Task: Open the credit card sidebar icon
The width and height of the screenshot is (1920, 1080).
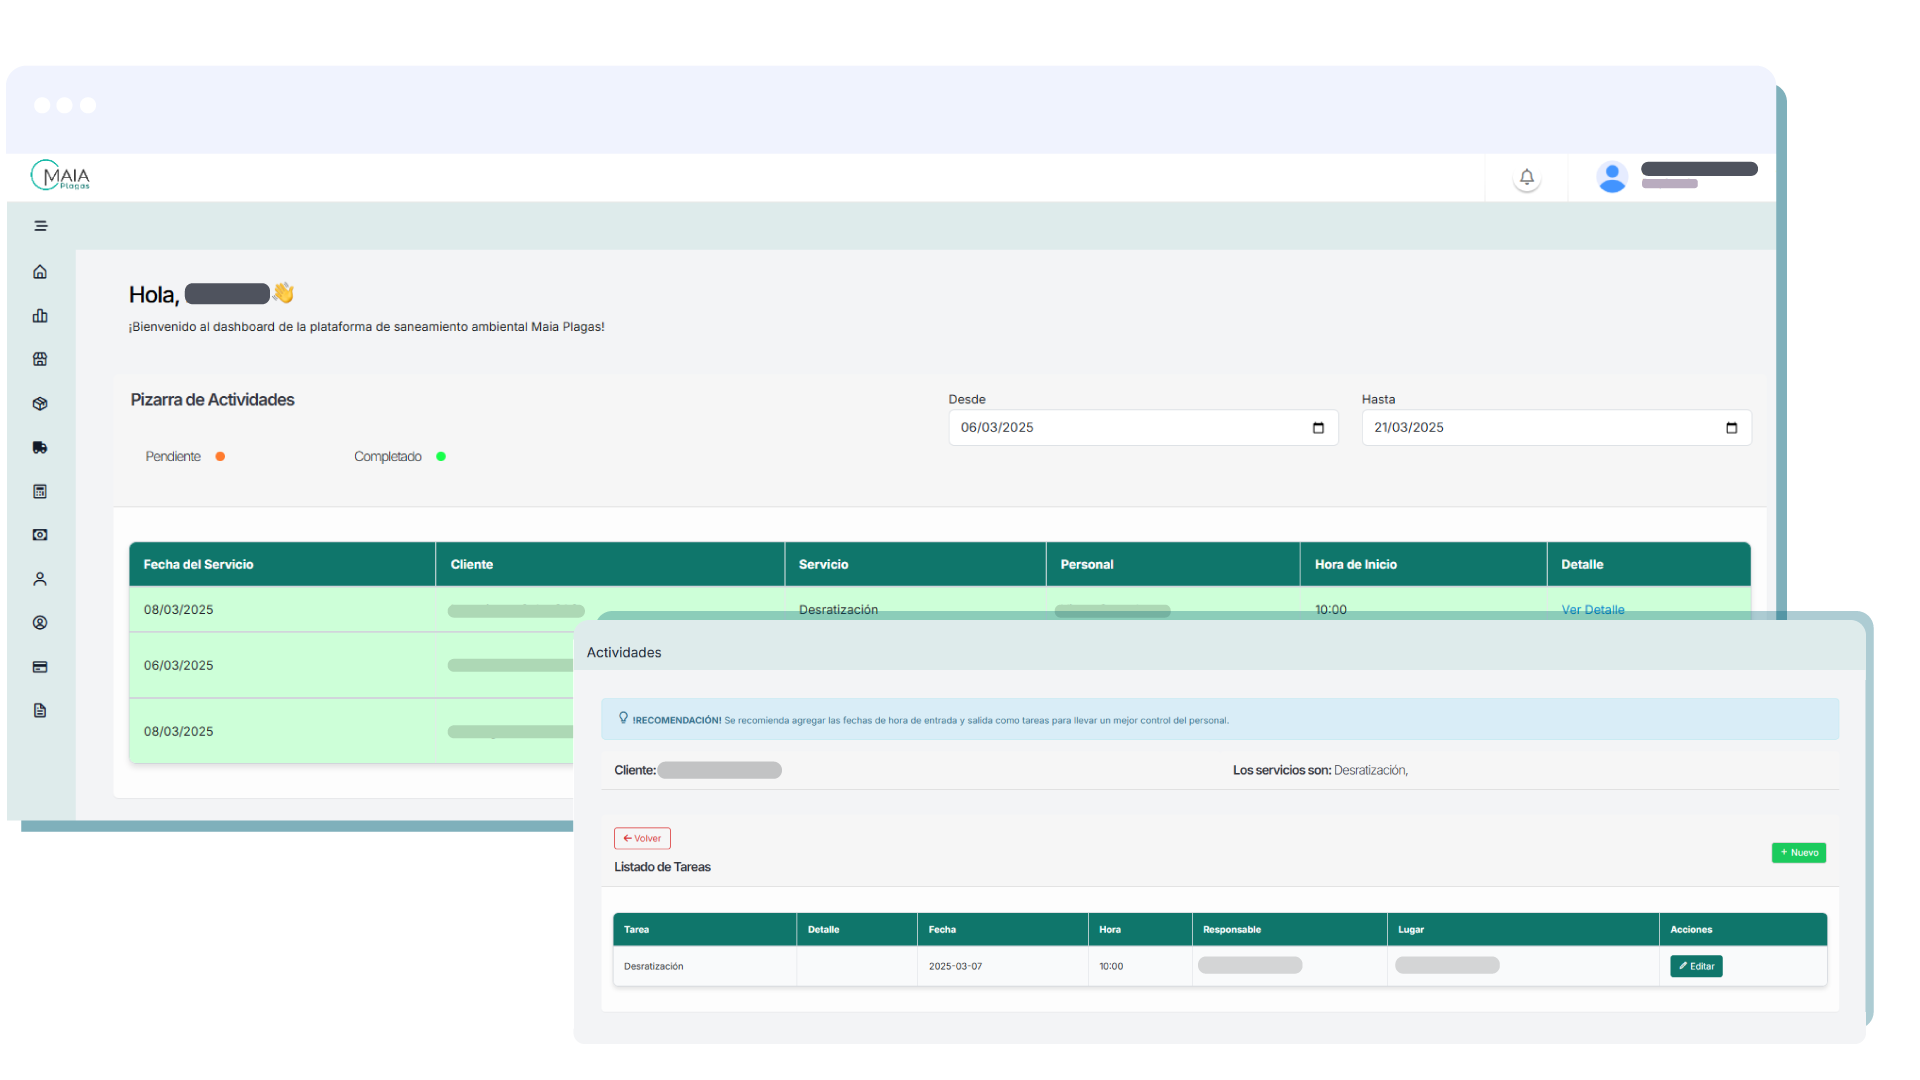Action: pos(40,667)
